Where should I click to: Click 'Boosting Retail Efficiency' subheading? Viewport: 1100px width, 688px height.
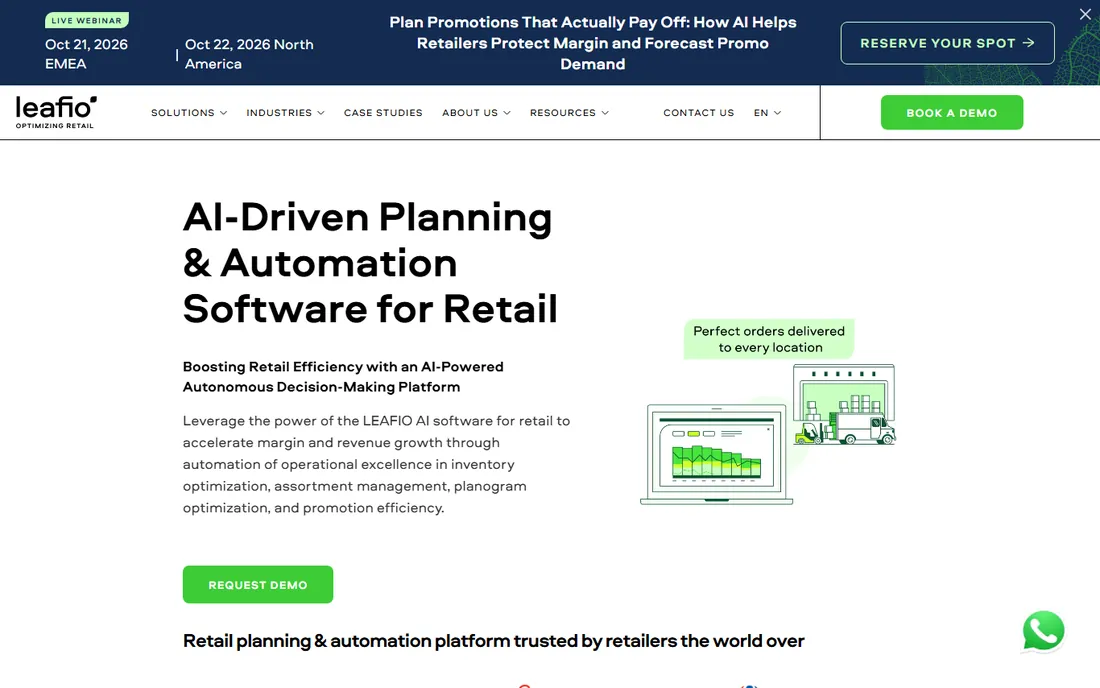[343, 377]
